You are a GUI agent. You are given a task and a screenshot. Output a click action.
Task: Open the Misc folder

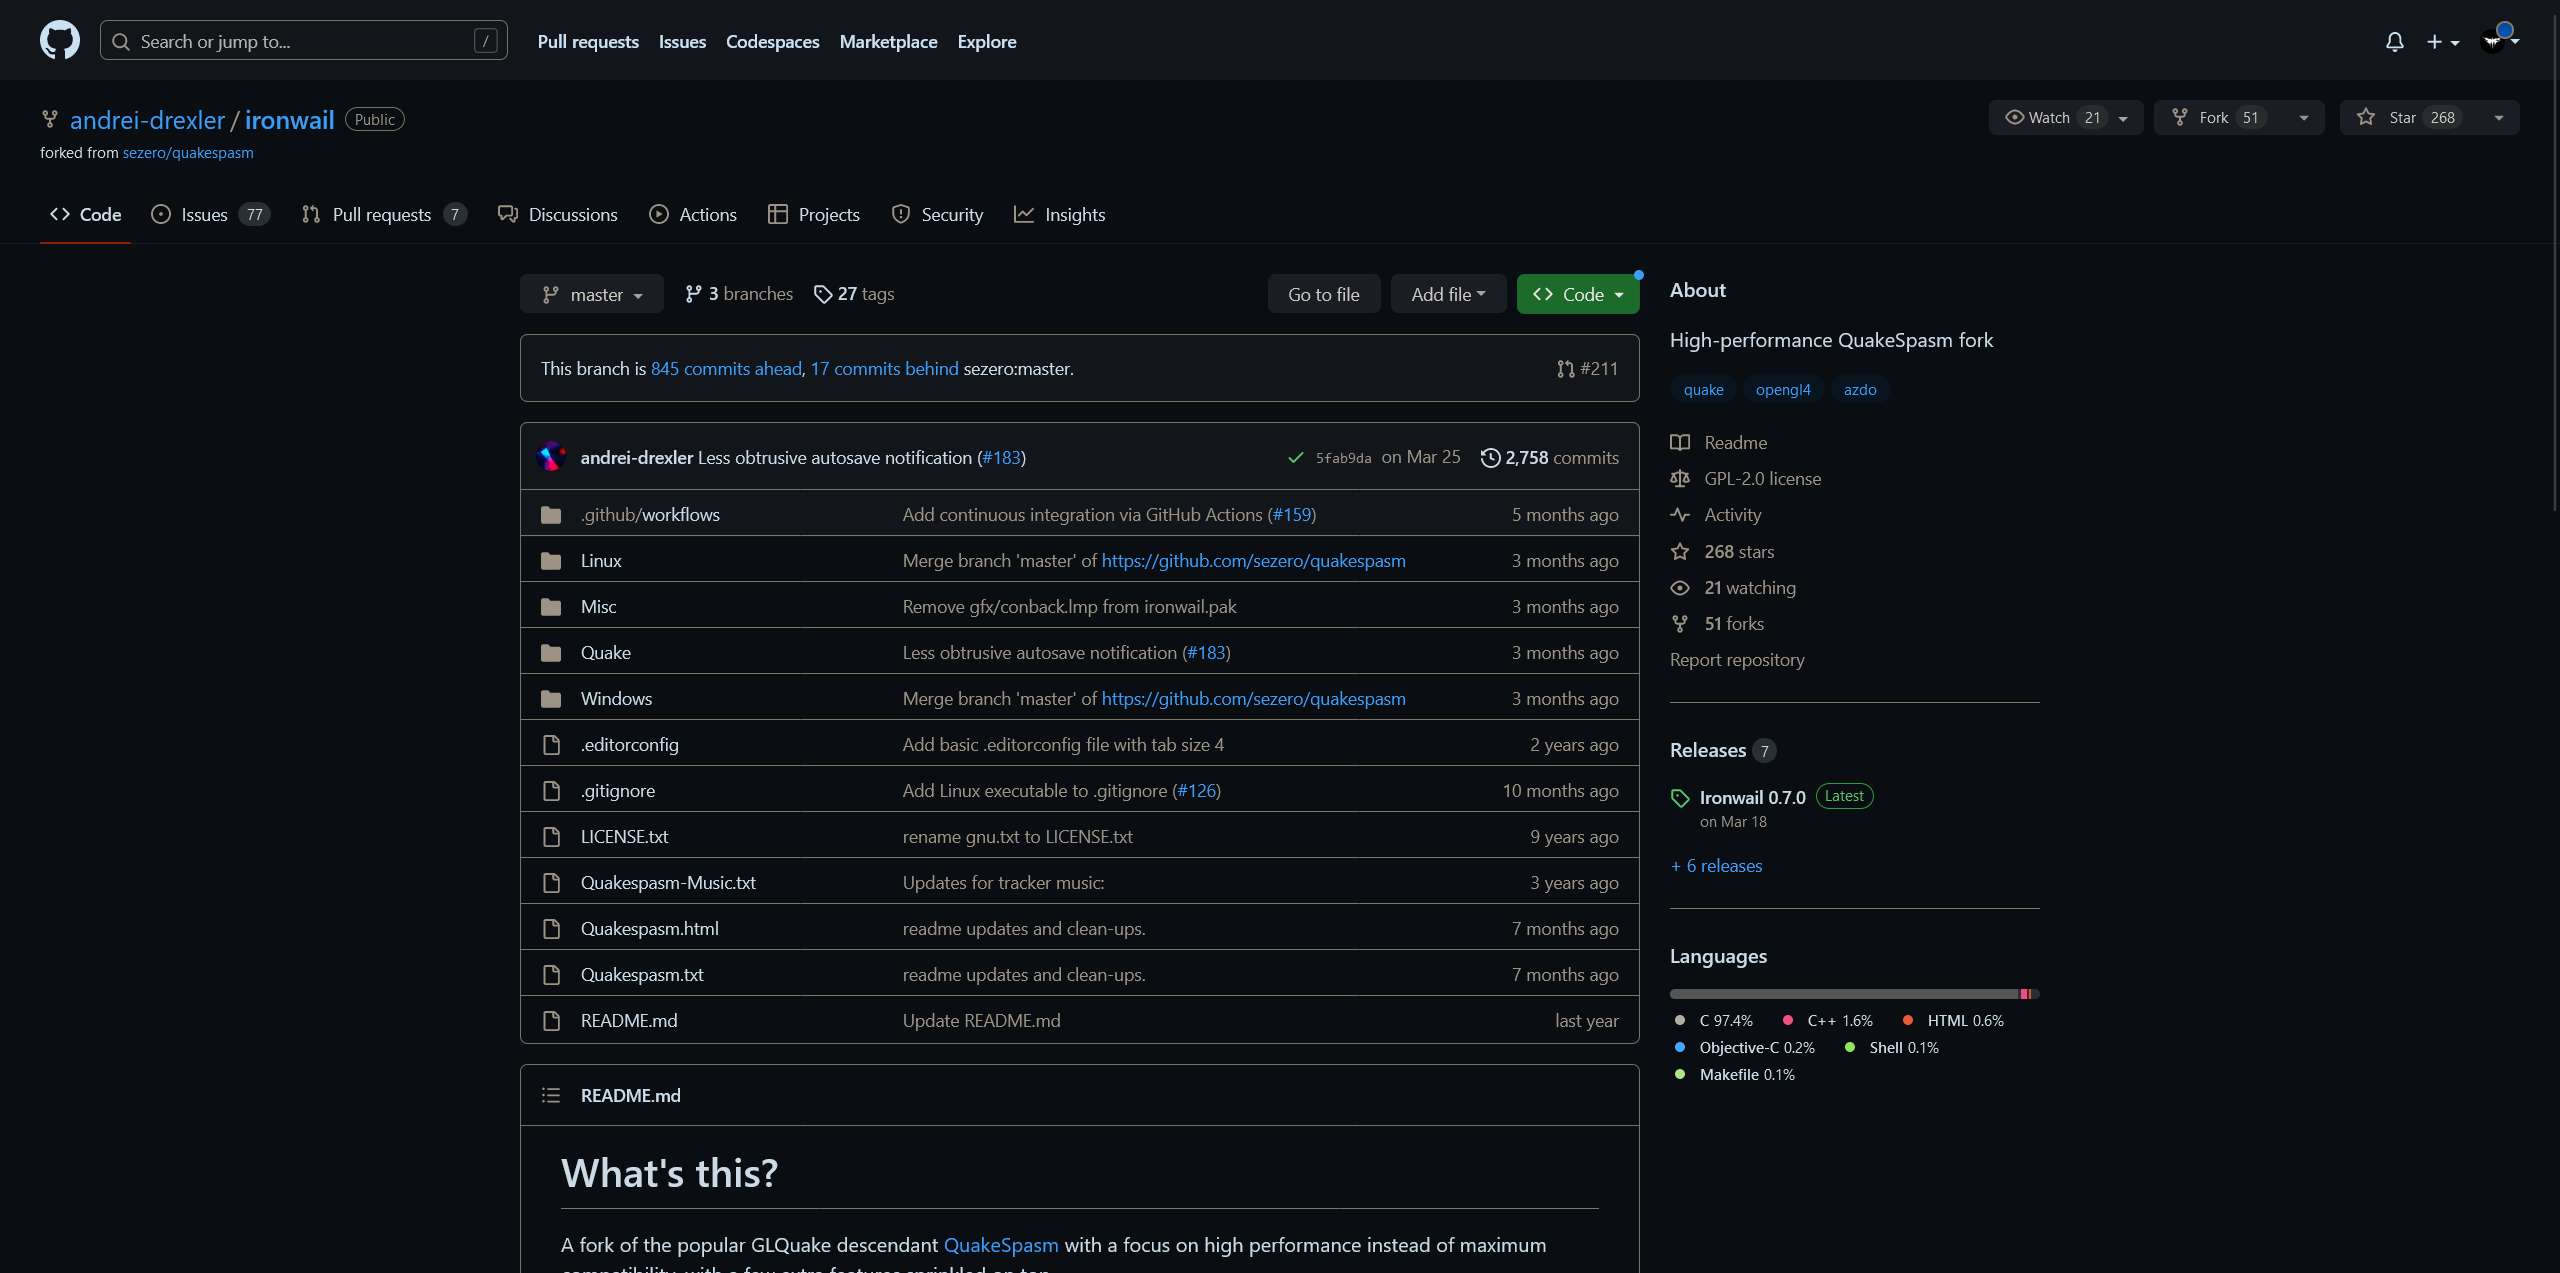pyautogui.click(x=599, y=607)
